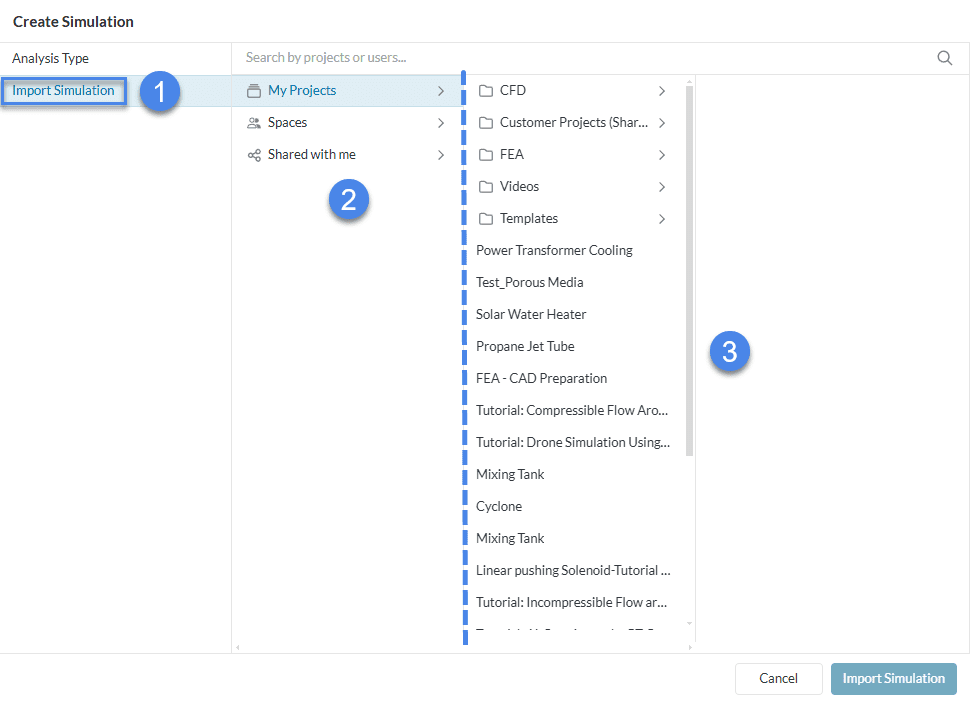
Task: Click the project list vertical scrollbar
Action: click(689, 270)
